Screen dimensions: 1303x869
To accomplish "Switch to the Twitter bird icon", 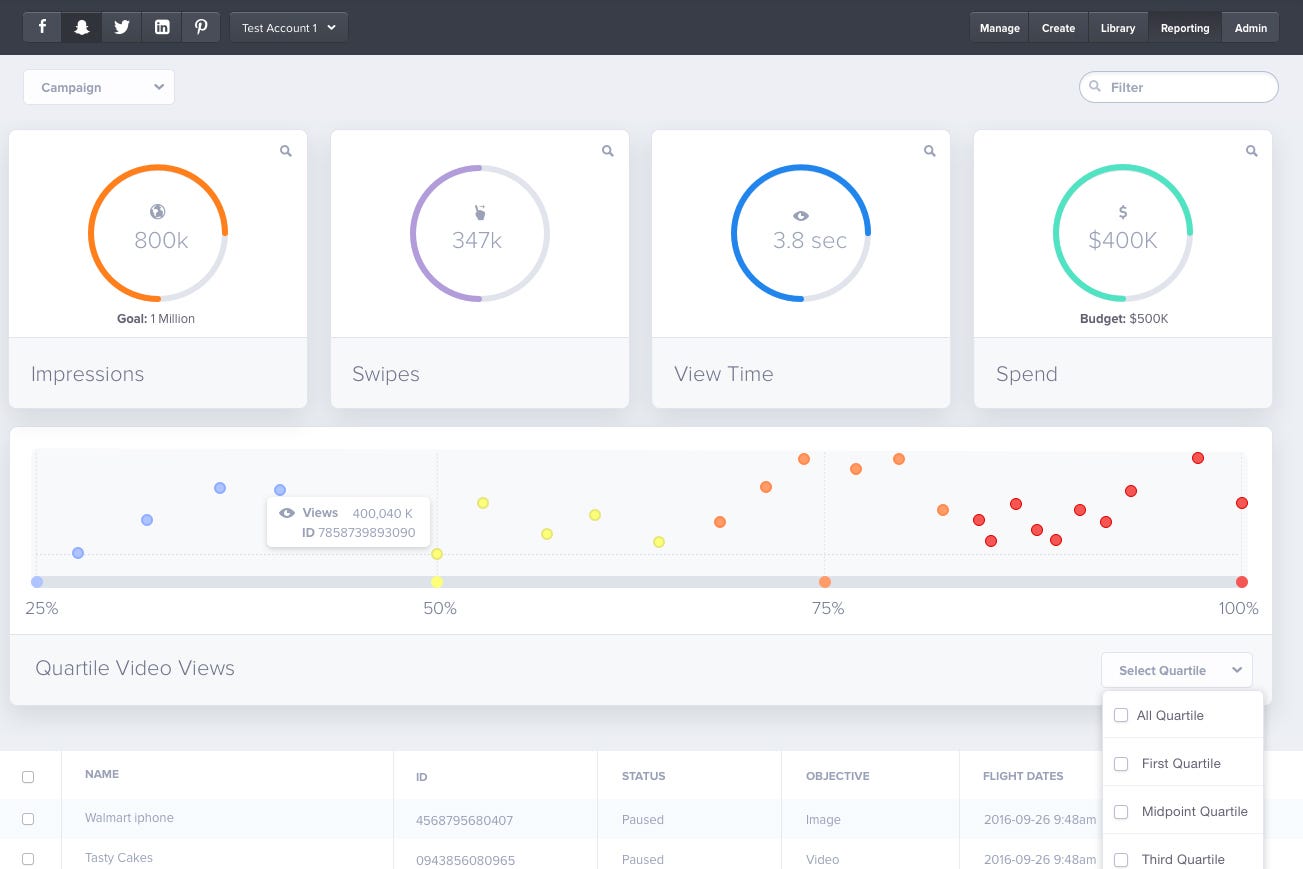I will (122, 27).
